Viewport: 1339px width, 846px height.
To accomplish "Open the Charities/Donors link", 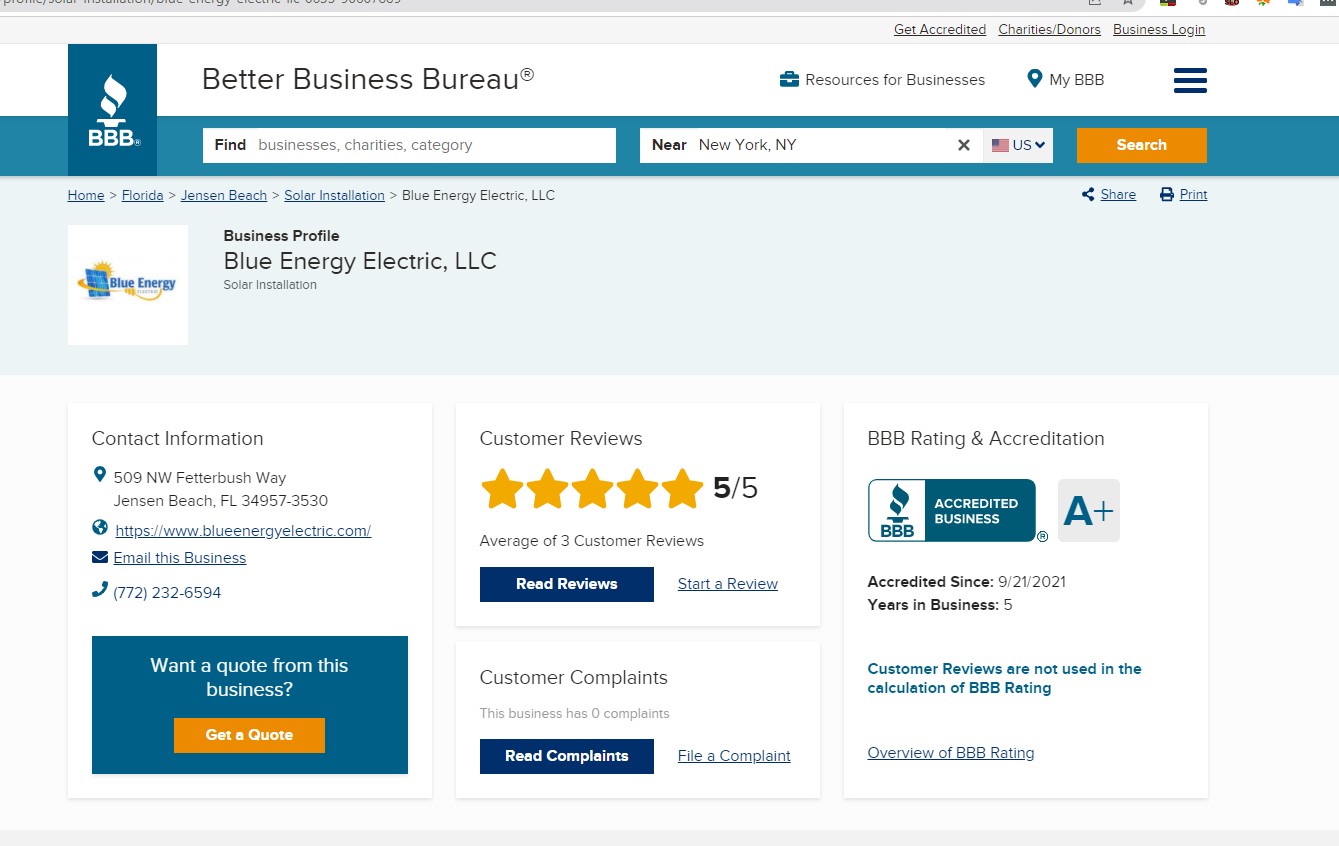I will [x=1049, y=30].
